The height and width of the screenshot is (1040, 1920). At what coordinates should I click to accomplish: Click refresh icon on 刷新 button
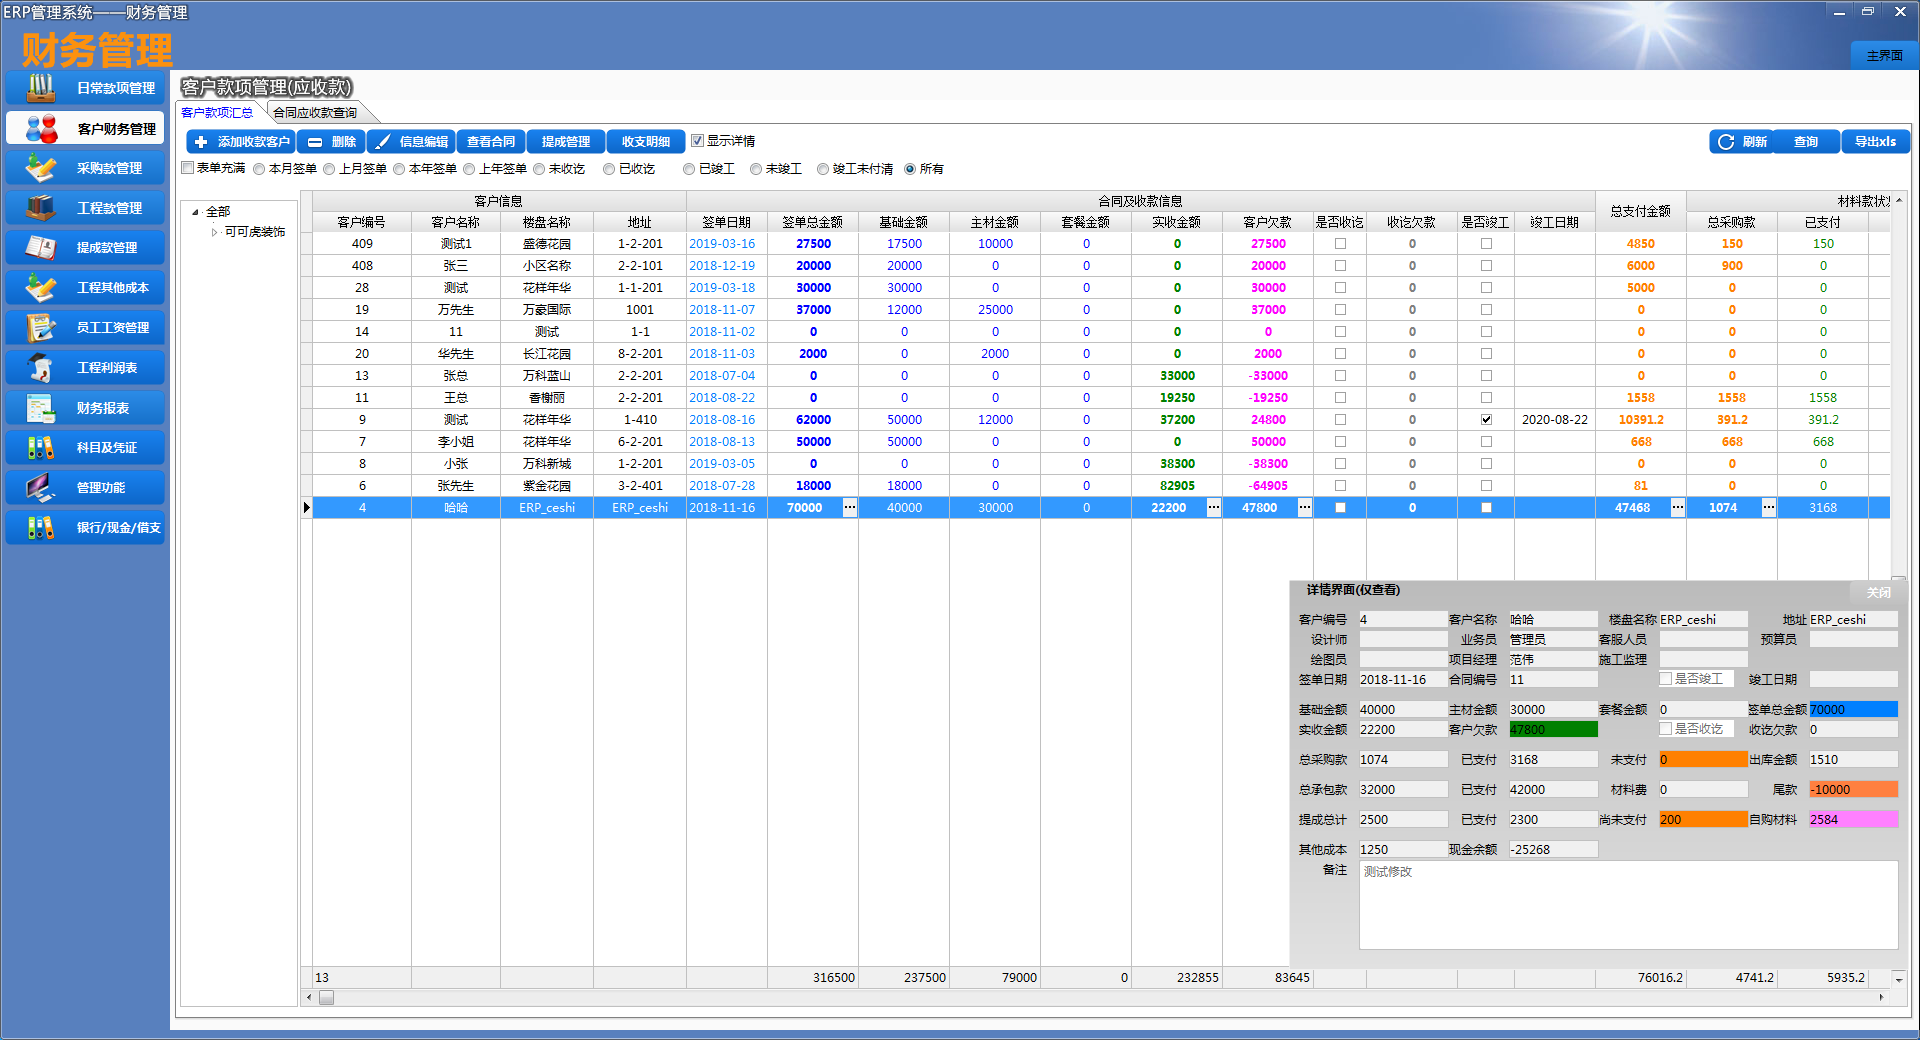pos(1726,142)
